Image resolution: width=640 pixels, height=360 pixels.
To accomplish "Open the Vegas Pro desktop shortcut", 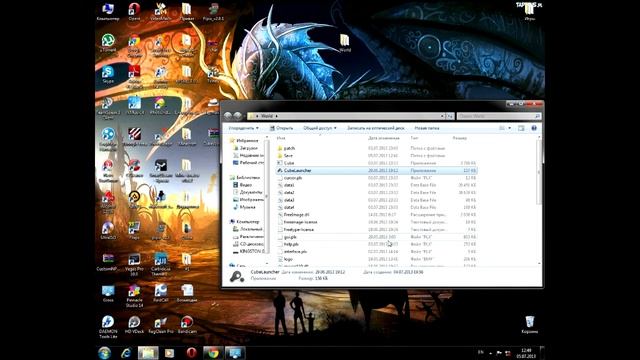I will (134, 264).
